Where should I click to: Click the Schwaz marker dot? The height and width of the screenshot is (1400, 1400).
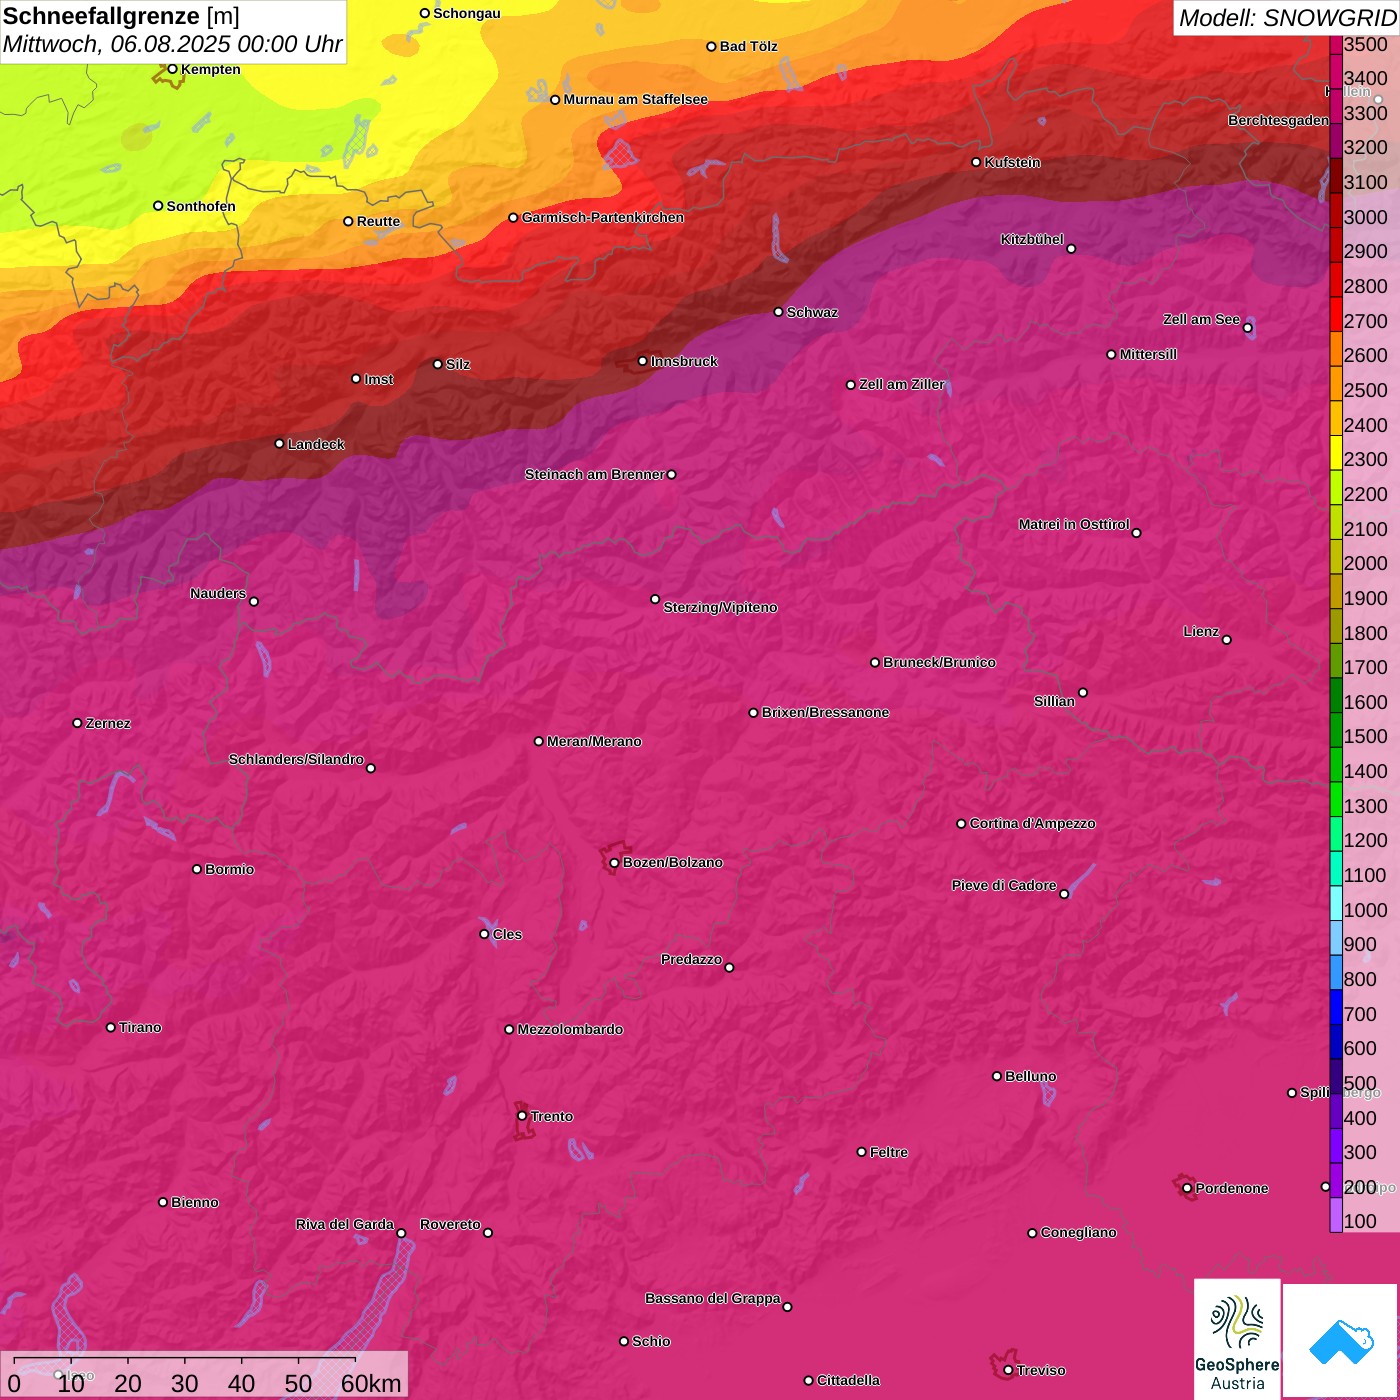[x=779, y=312]
